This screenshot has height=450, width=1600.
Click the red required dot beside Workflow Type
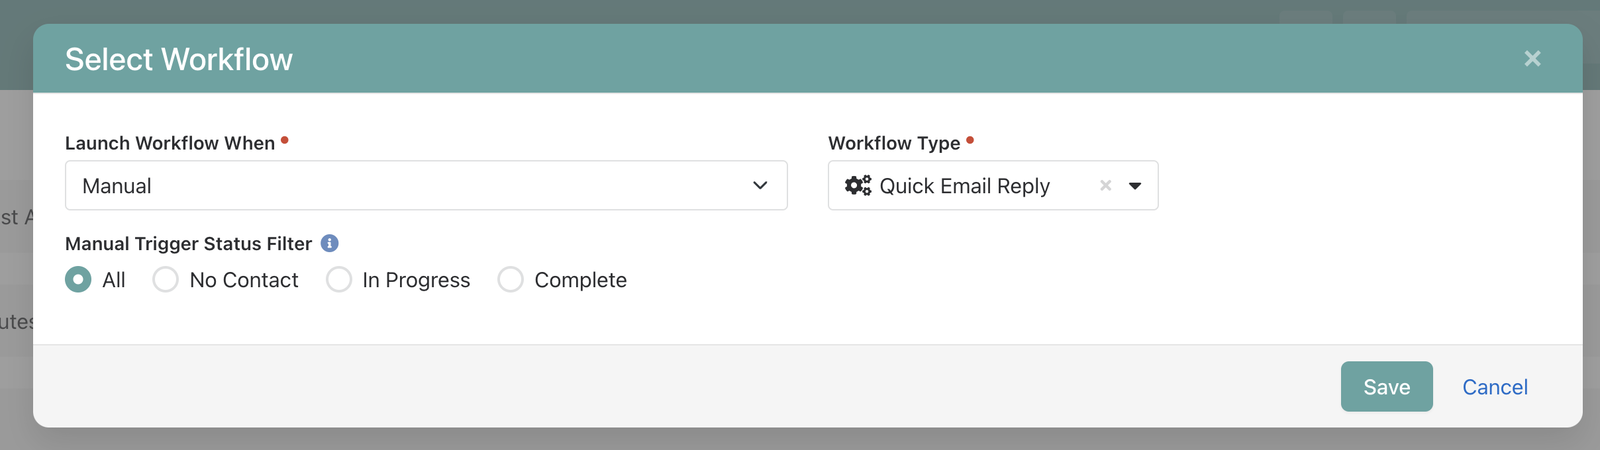[970, 140]
